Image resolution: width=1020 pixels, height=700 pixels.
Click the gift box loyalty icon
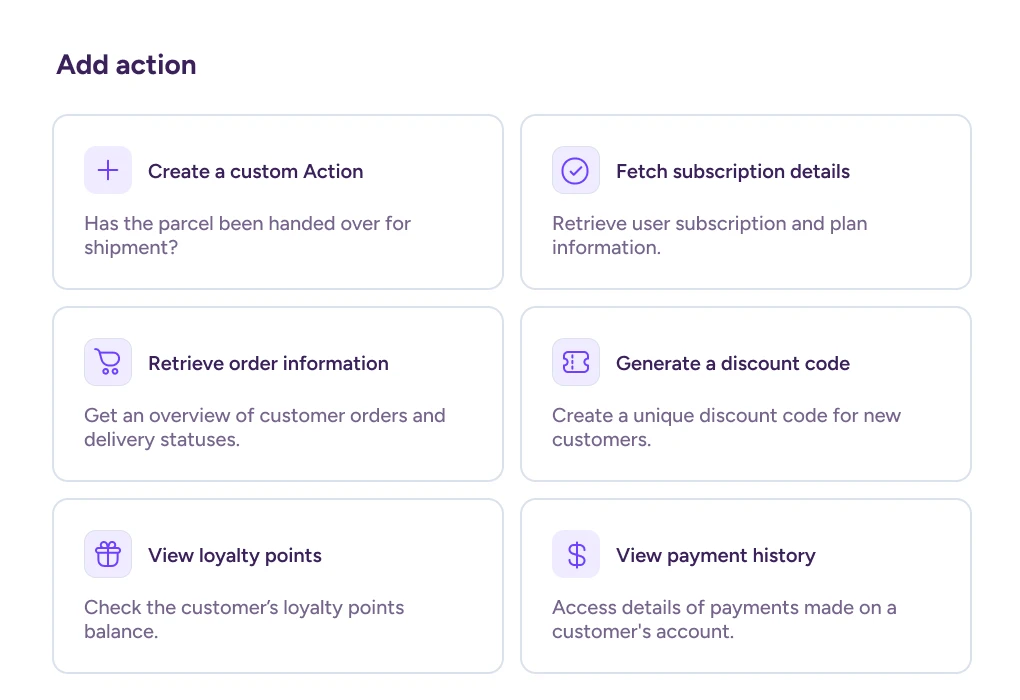click(x=108, y=554)
